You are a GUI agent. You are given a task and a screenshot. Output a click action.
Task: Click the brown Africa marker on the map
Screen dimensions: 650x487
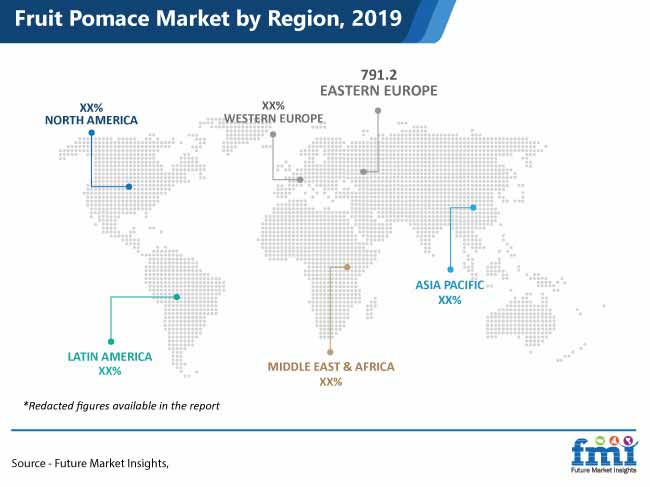[x=347, y=267]
